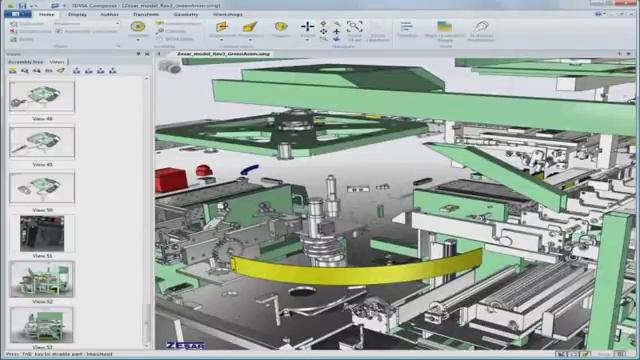Viewport: 640px width, 360px height.
Task: Click the black four-arrow cross icon
Action: tap(307, 27)
